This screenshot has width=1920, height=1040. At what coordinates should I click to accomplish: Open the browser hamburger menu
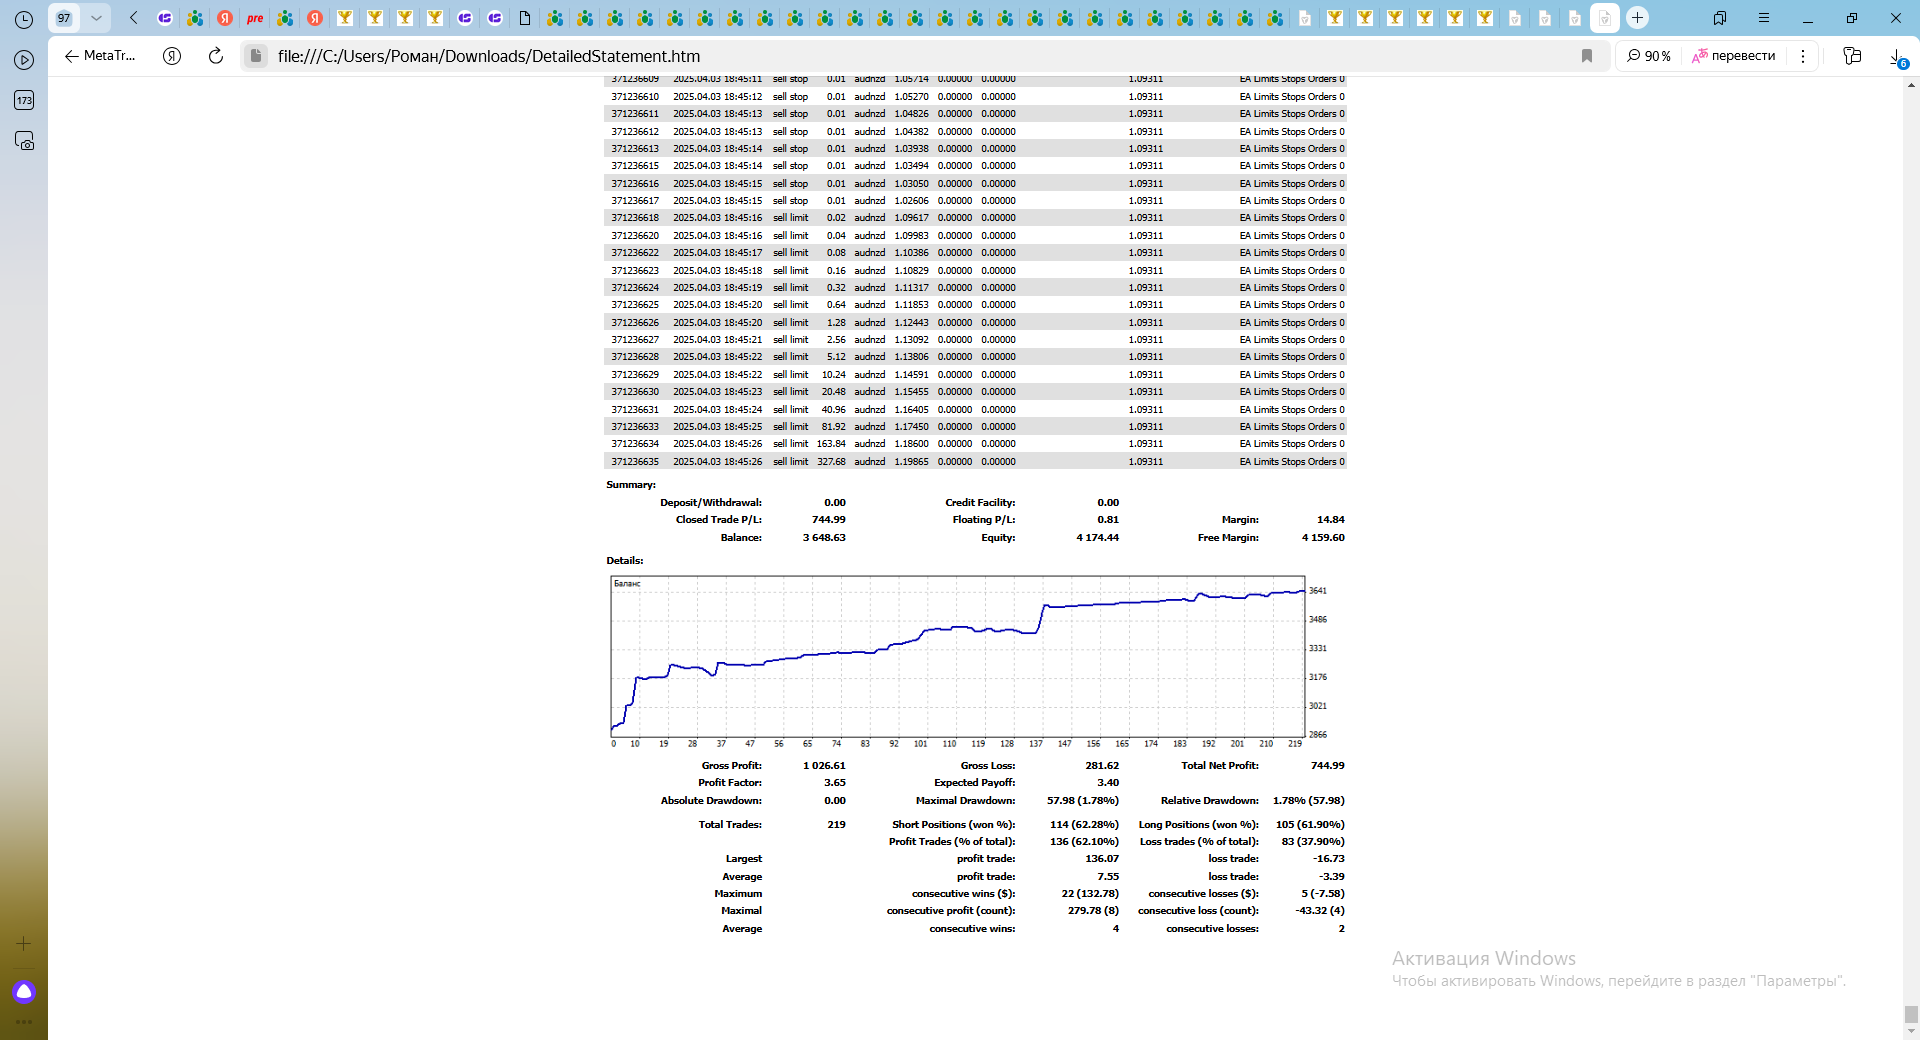(x=1764, y=18)
